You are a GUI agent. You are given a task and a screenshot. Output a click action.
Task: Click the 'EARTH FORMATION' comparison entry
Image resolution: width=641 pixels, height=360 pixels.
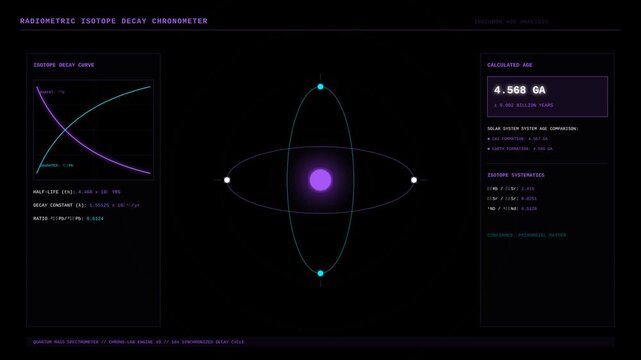pos(520,149)
